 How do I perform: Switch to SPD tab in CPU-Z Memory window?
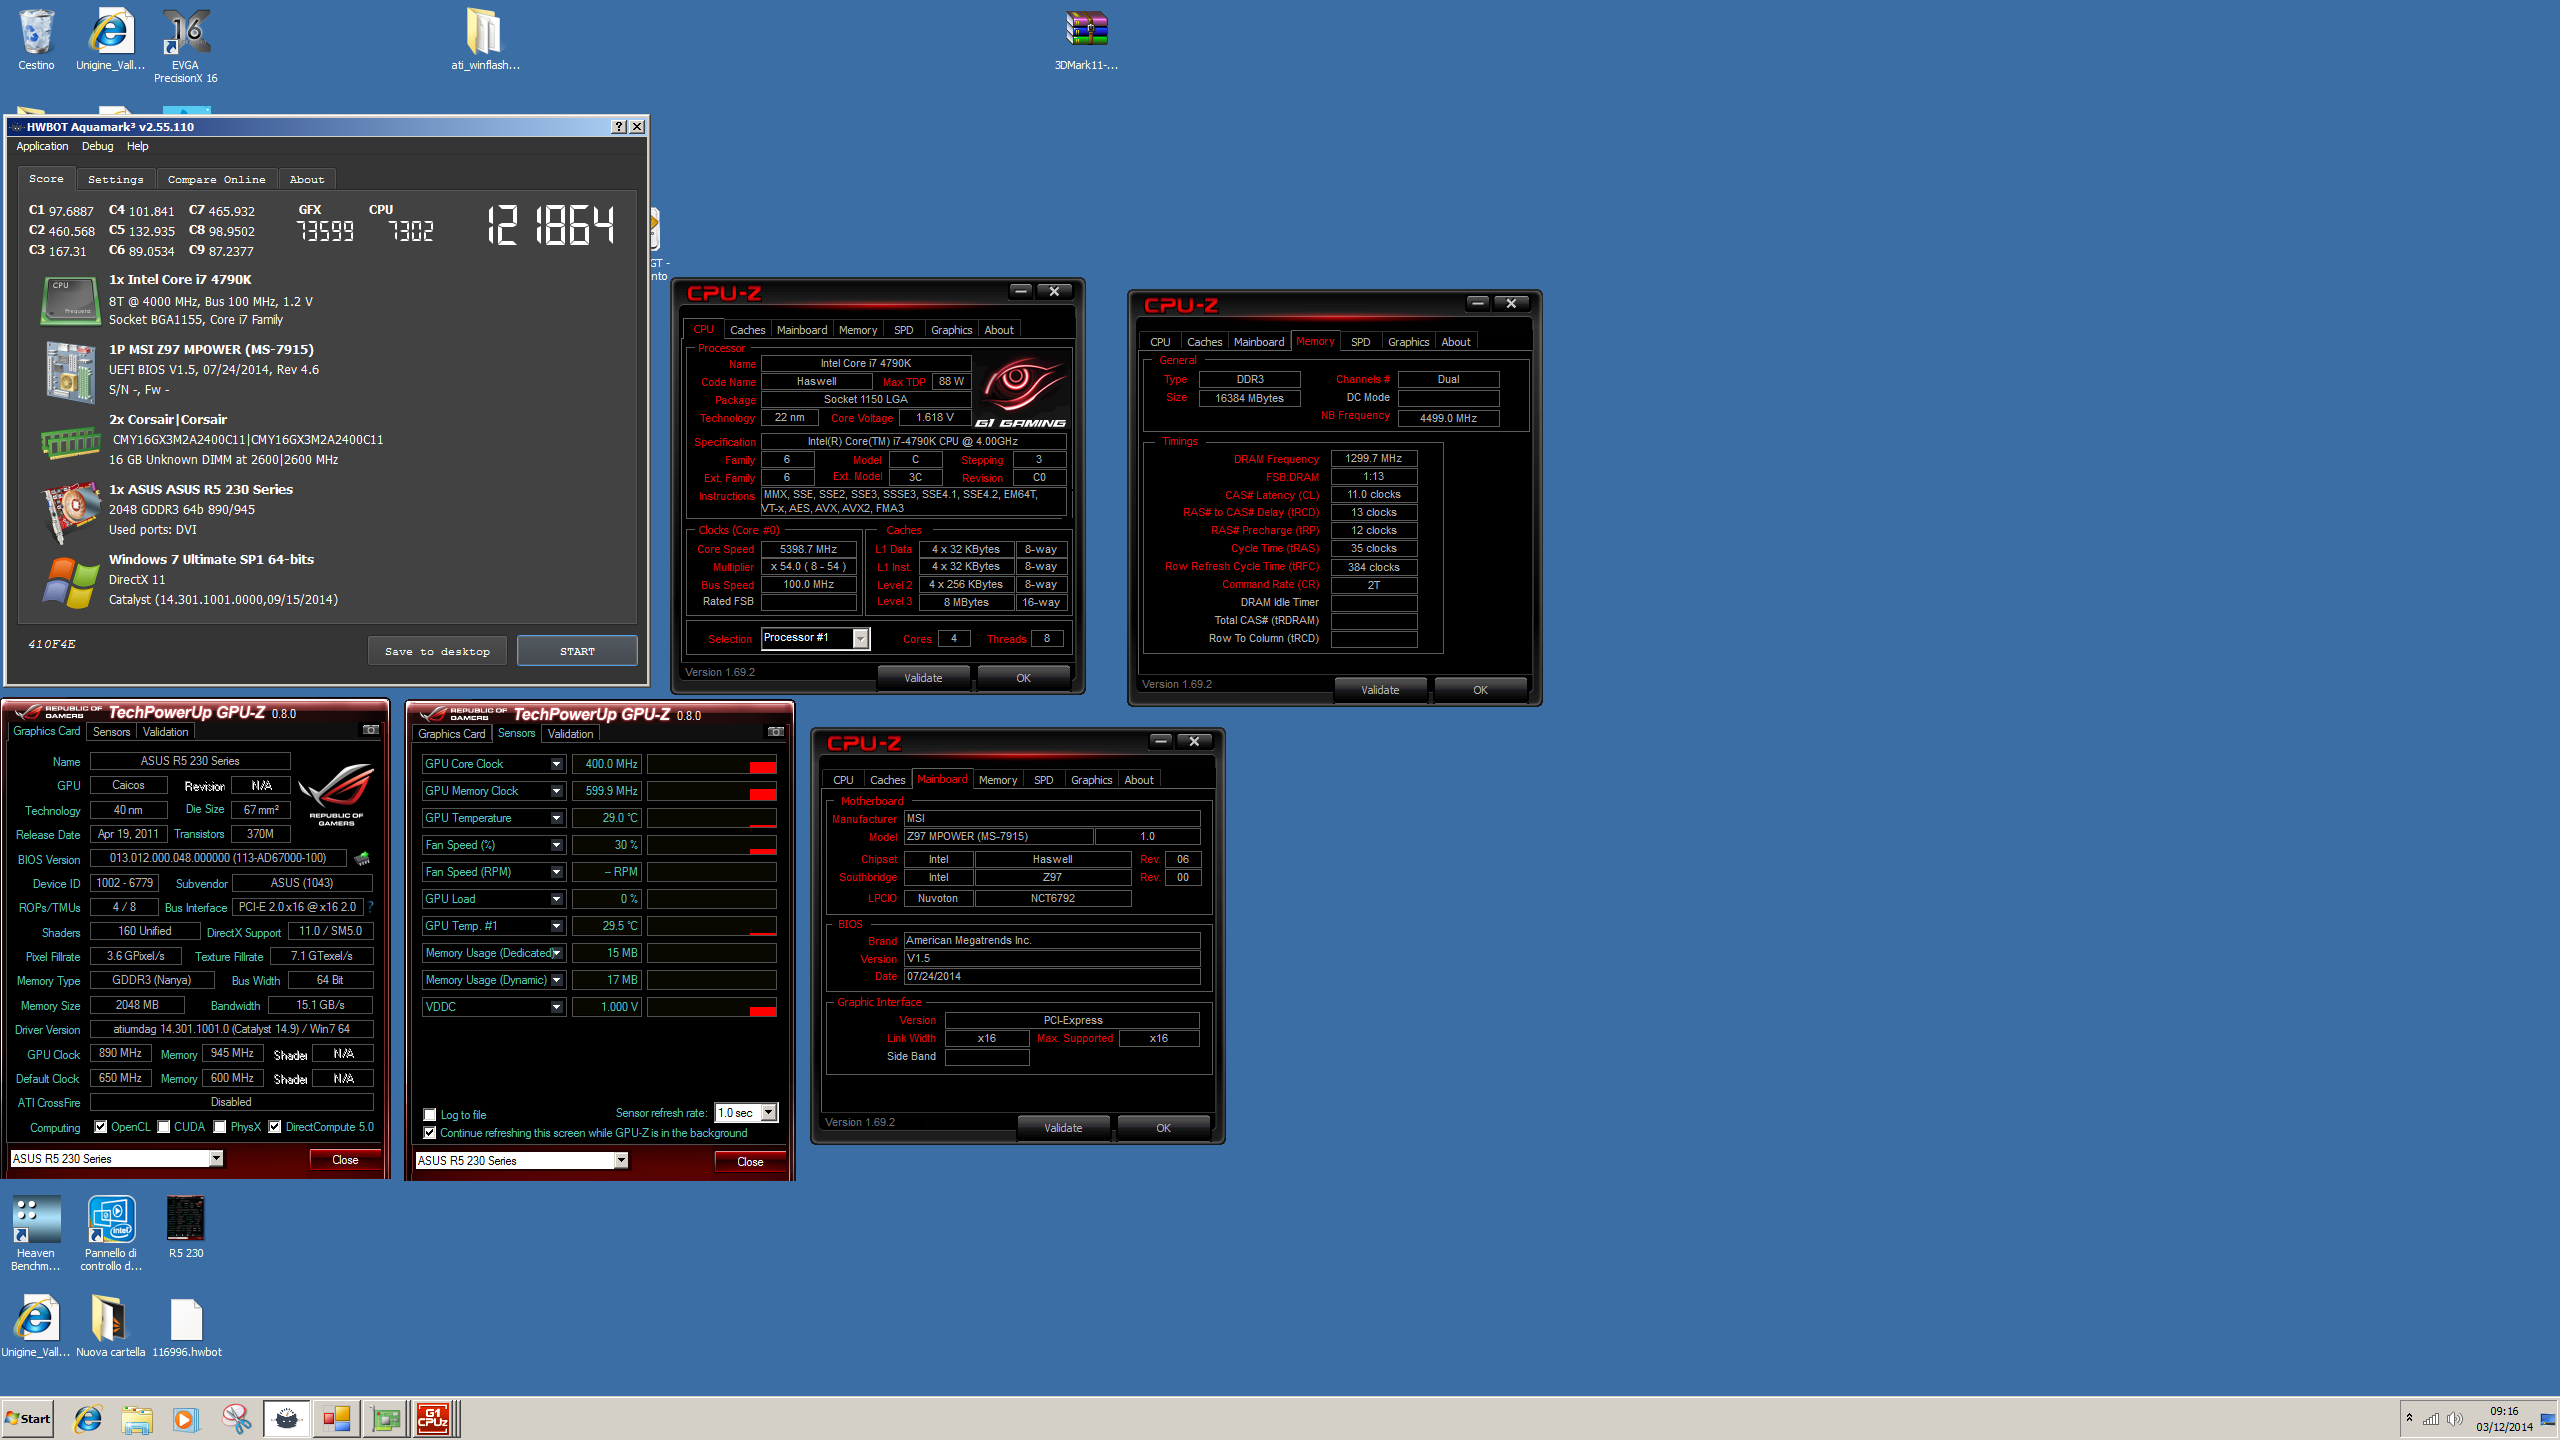(1360, 342)
